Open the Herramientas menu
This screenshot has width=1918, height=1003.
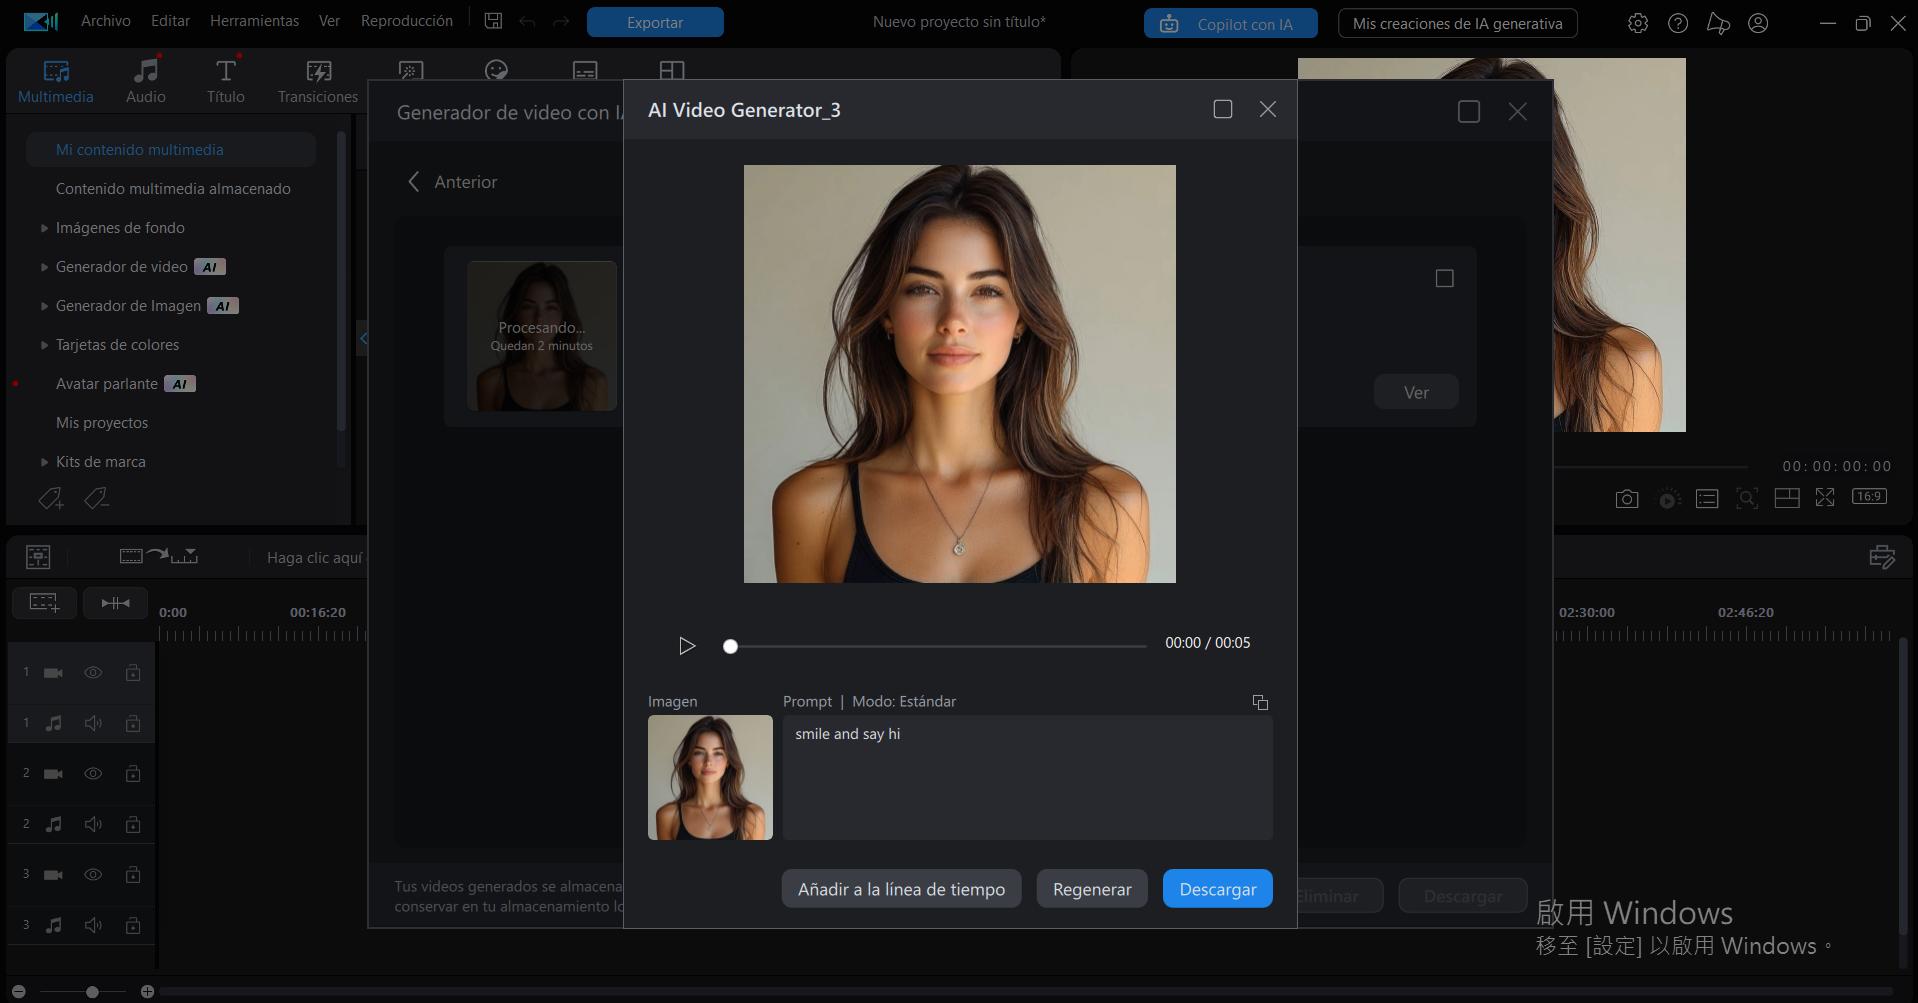point(253,20)
